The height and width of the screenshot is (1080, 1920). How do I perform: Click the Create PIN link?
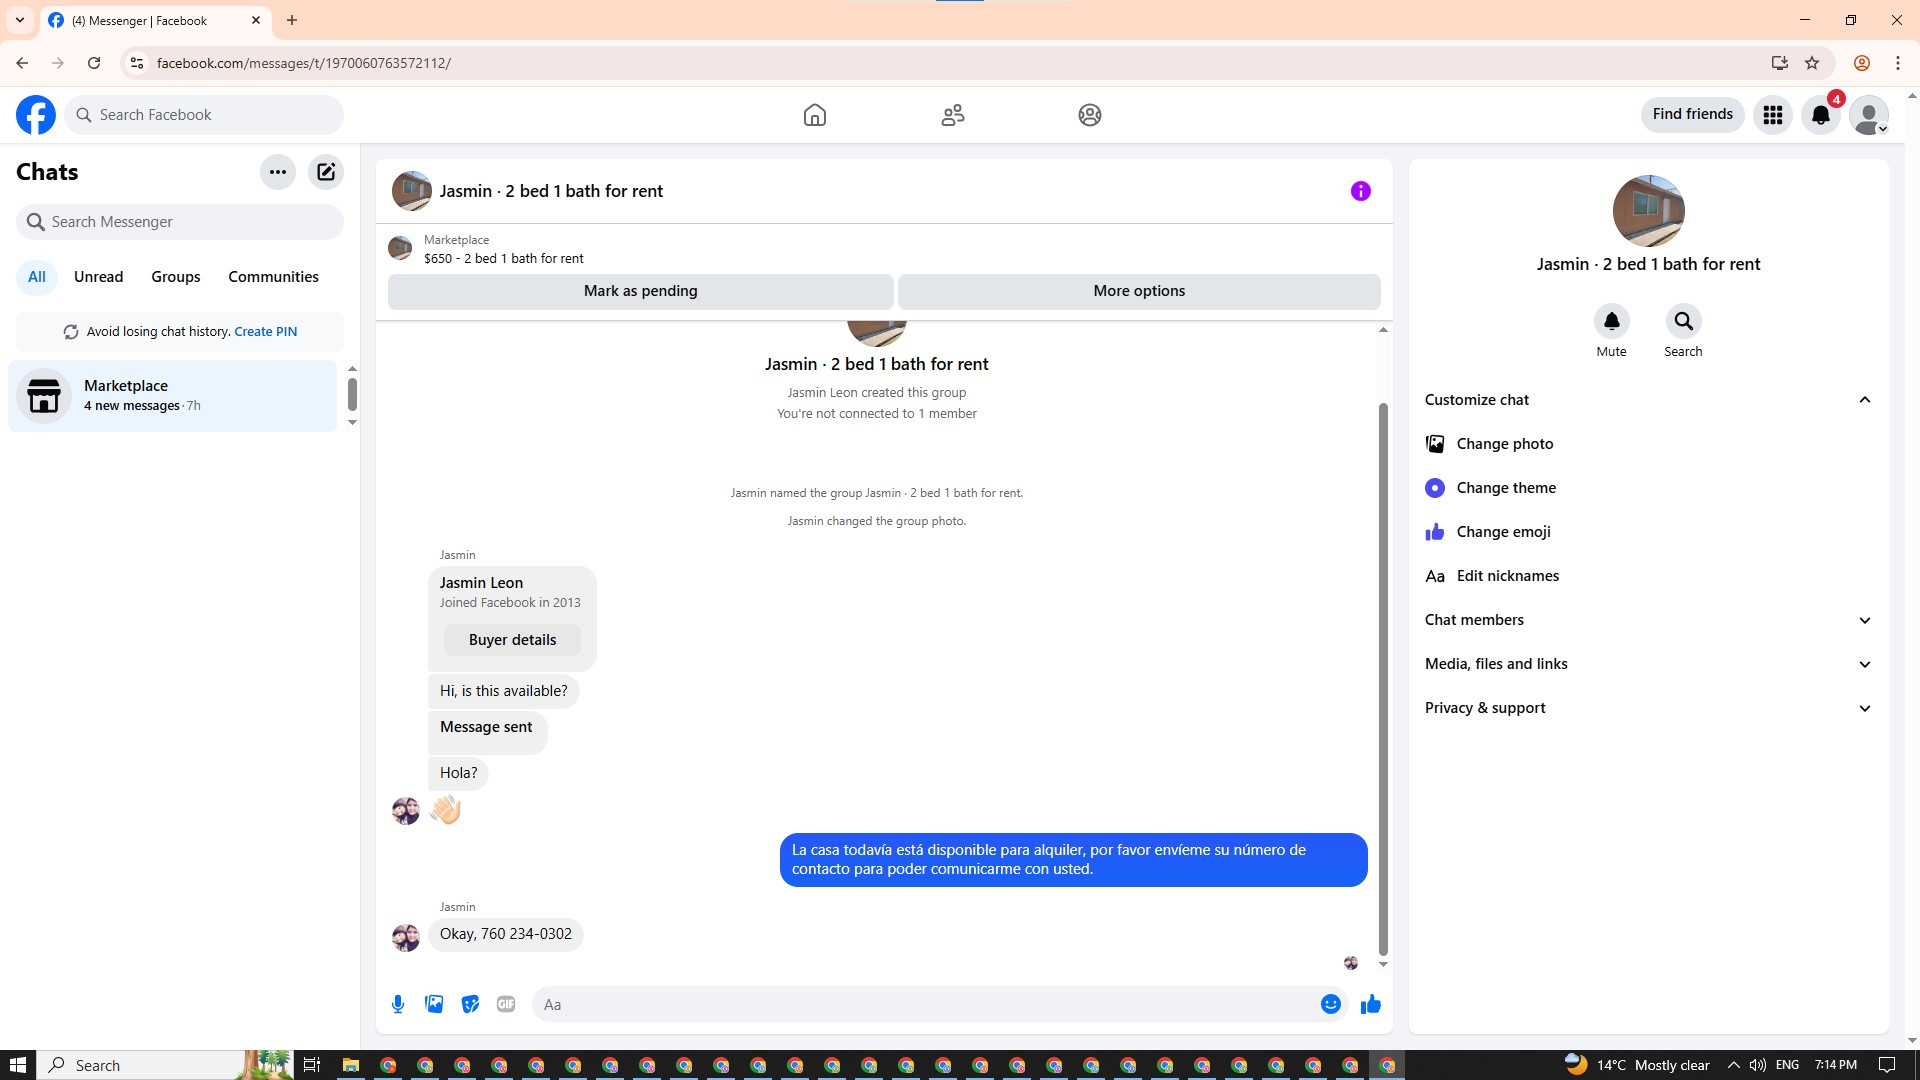coord(265,332)
